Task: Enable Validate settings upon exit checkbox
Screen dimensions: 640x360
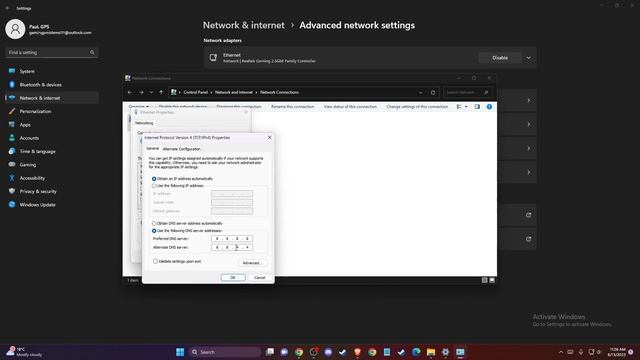Action: tap(156, 261)
